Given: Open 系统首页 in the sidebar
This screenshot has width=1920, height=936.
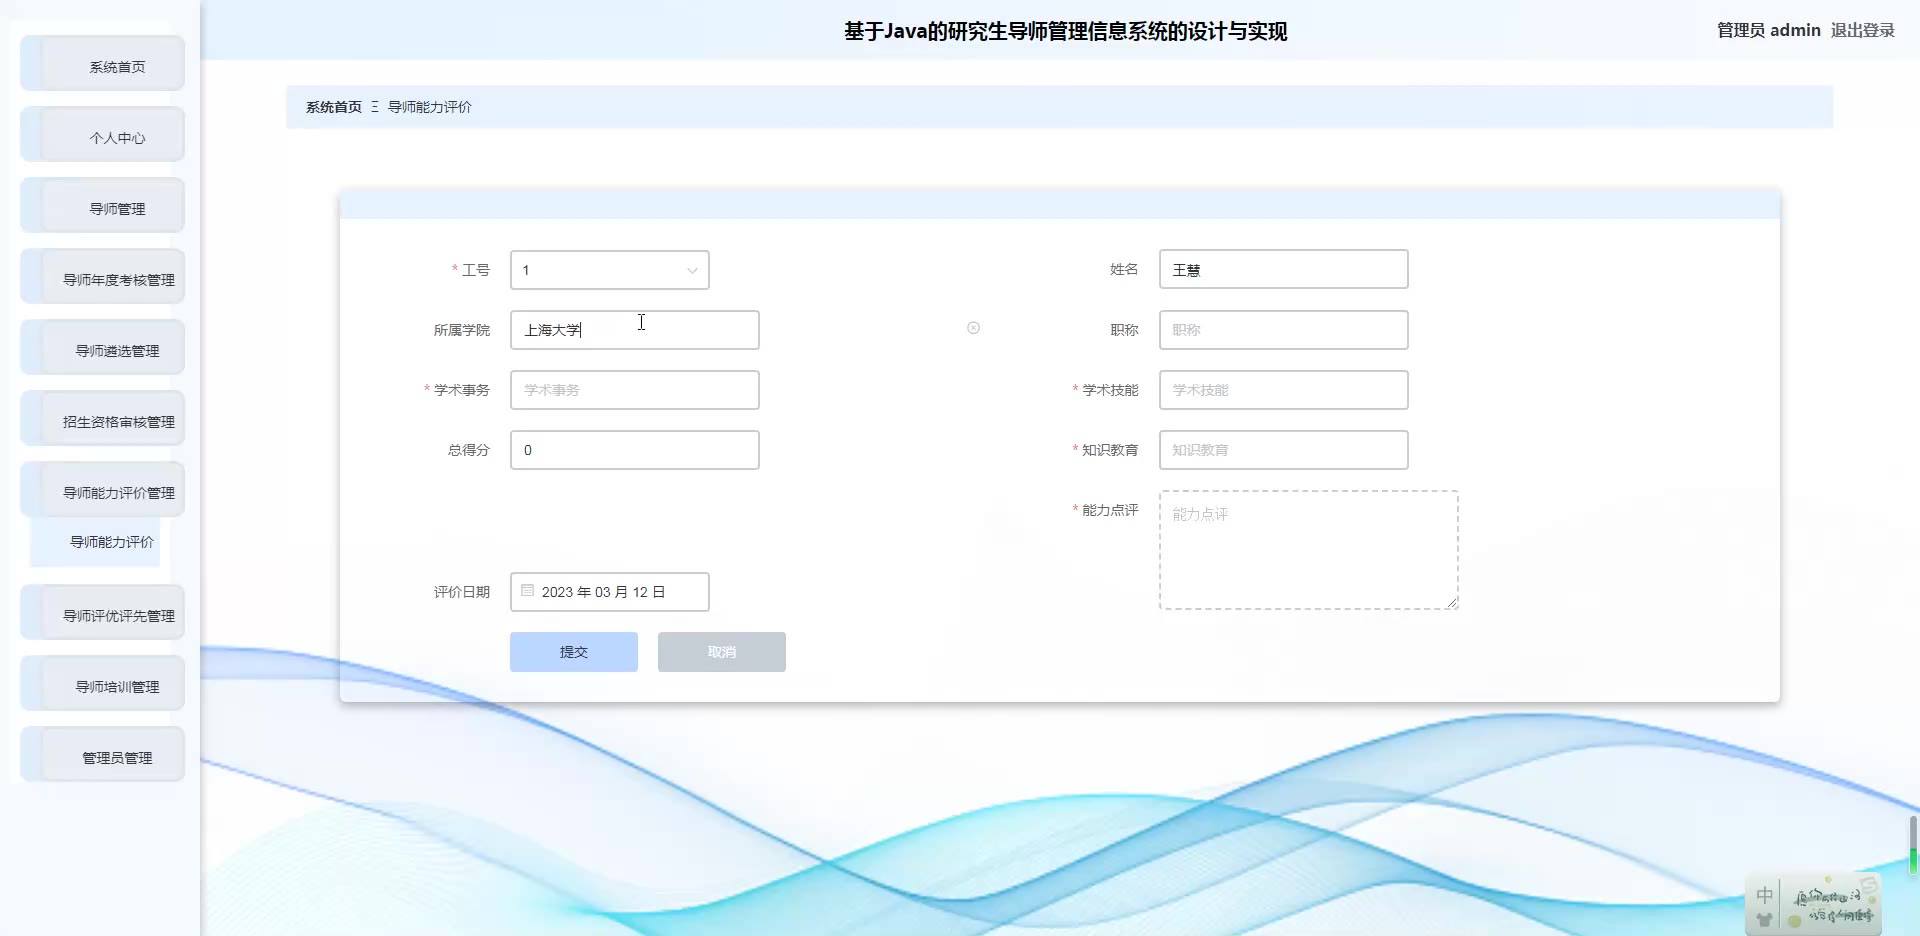Looking at the screenshot, I should 103,64.
